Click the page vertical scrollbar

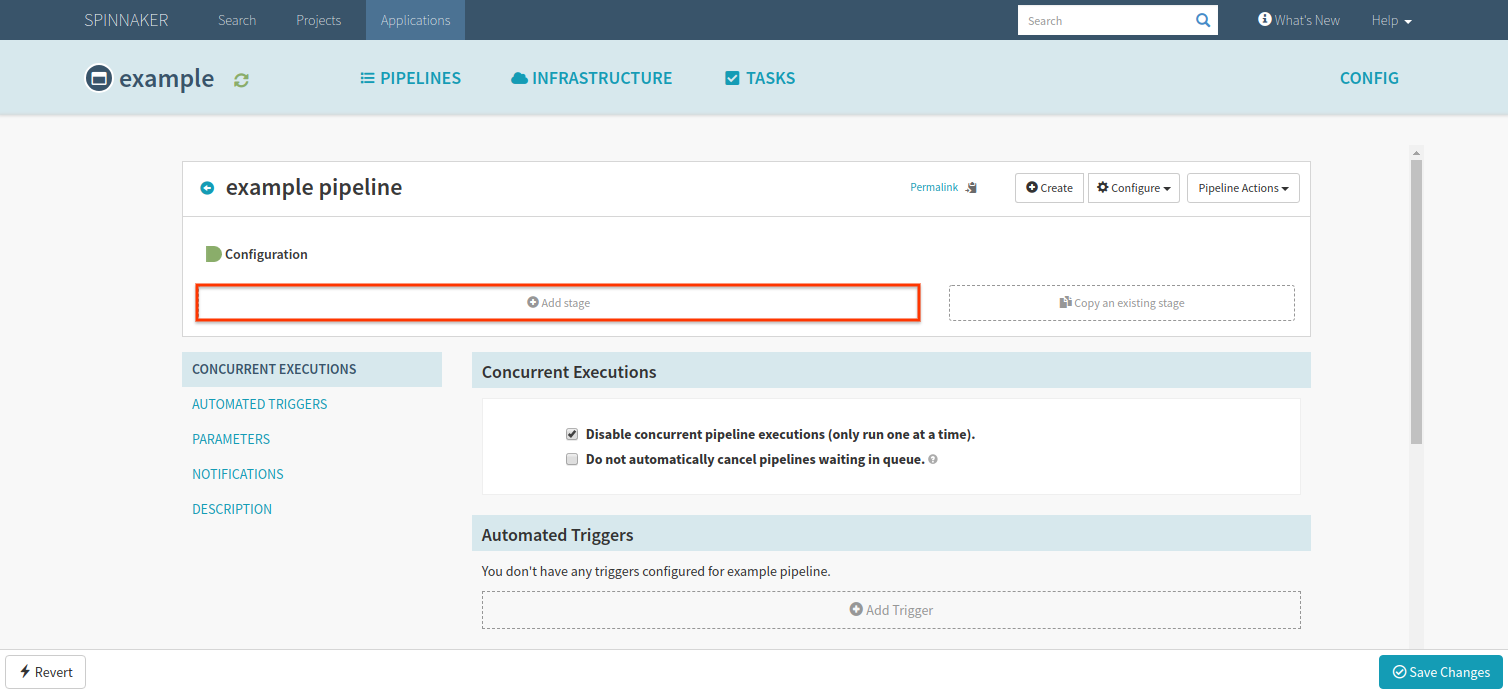tap(1416, 300)
